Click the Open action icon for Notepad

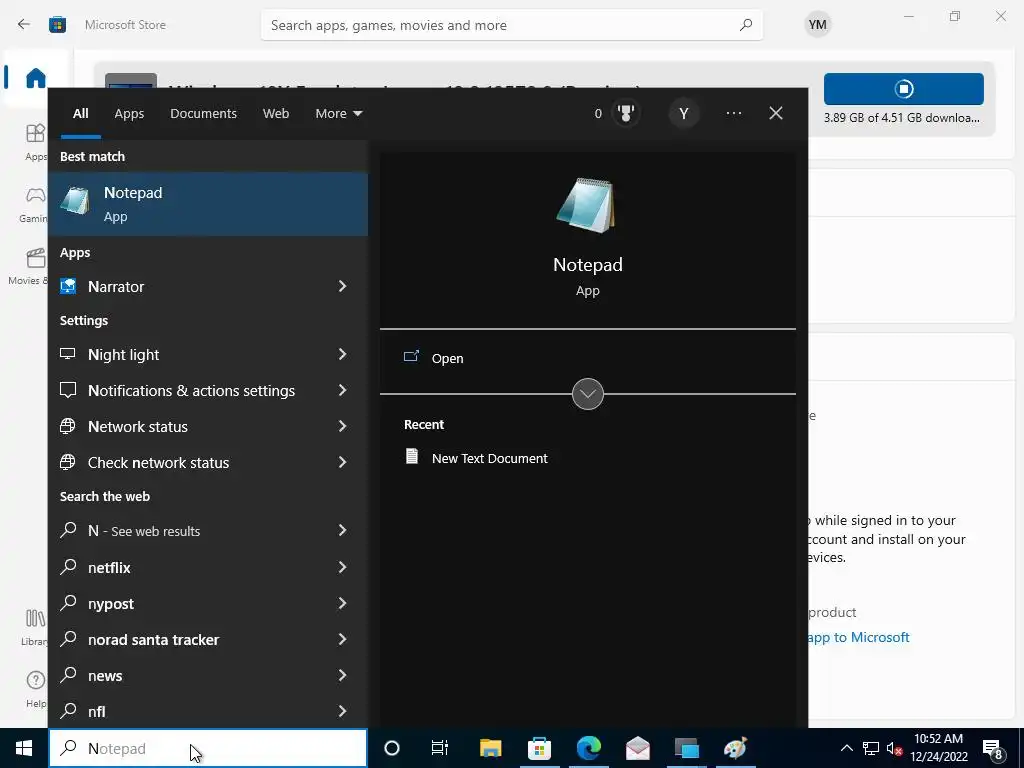(411, 357)
